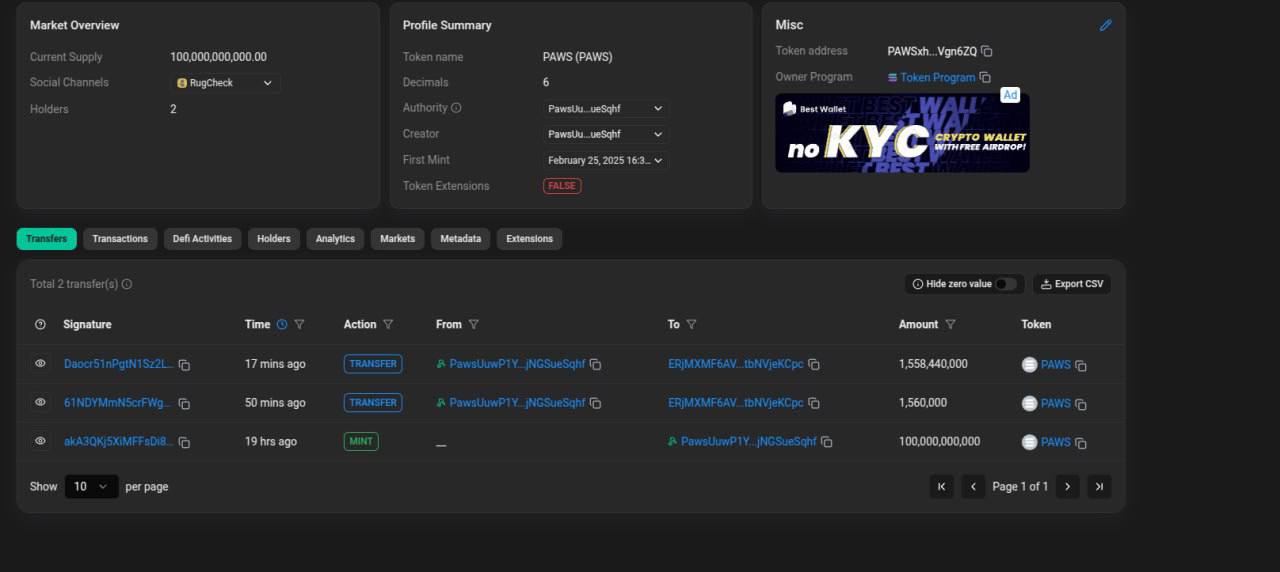
Task: Click eye icon for the MINT row
Action: pyautogui.click(x=40, y=441)
